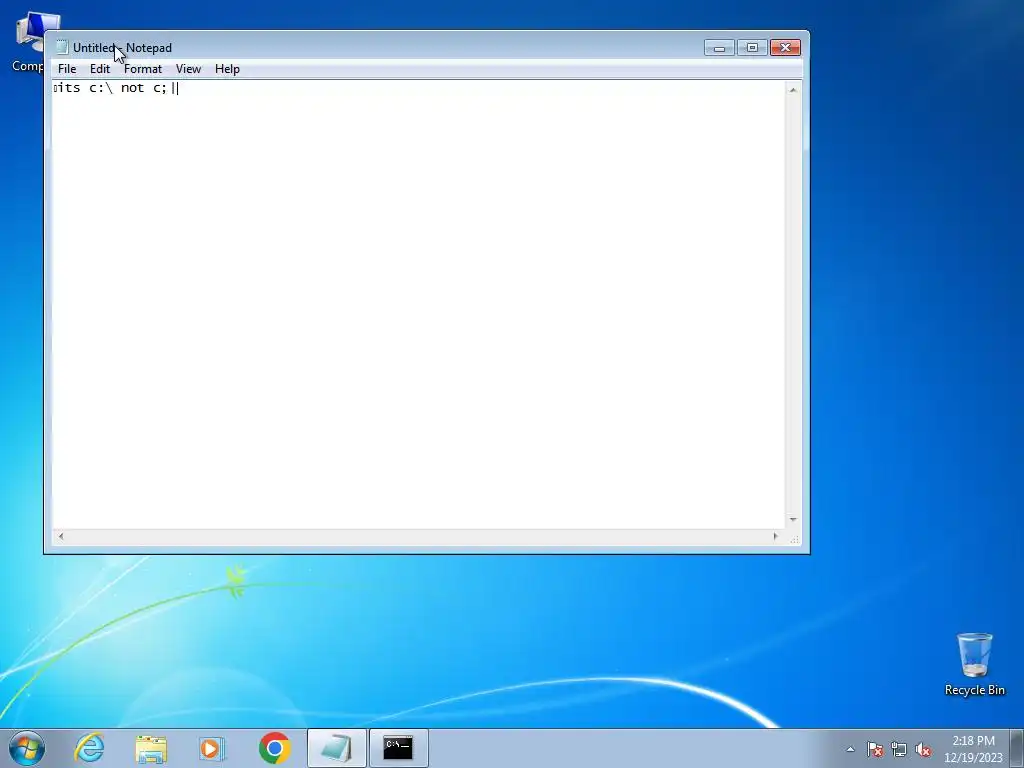Launch Internet Explorer from the taskbar
Image resolution: width=1024 pixels, height=768 pixels.
(89, 748)
